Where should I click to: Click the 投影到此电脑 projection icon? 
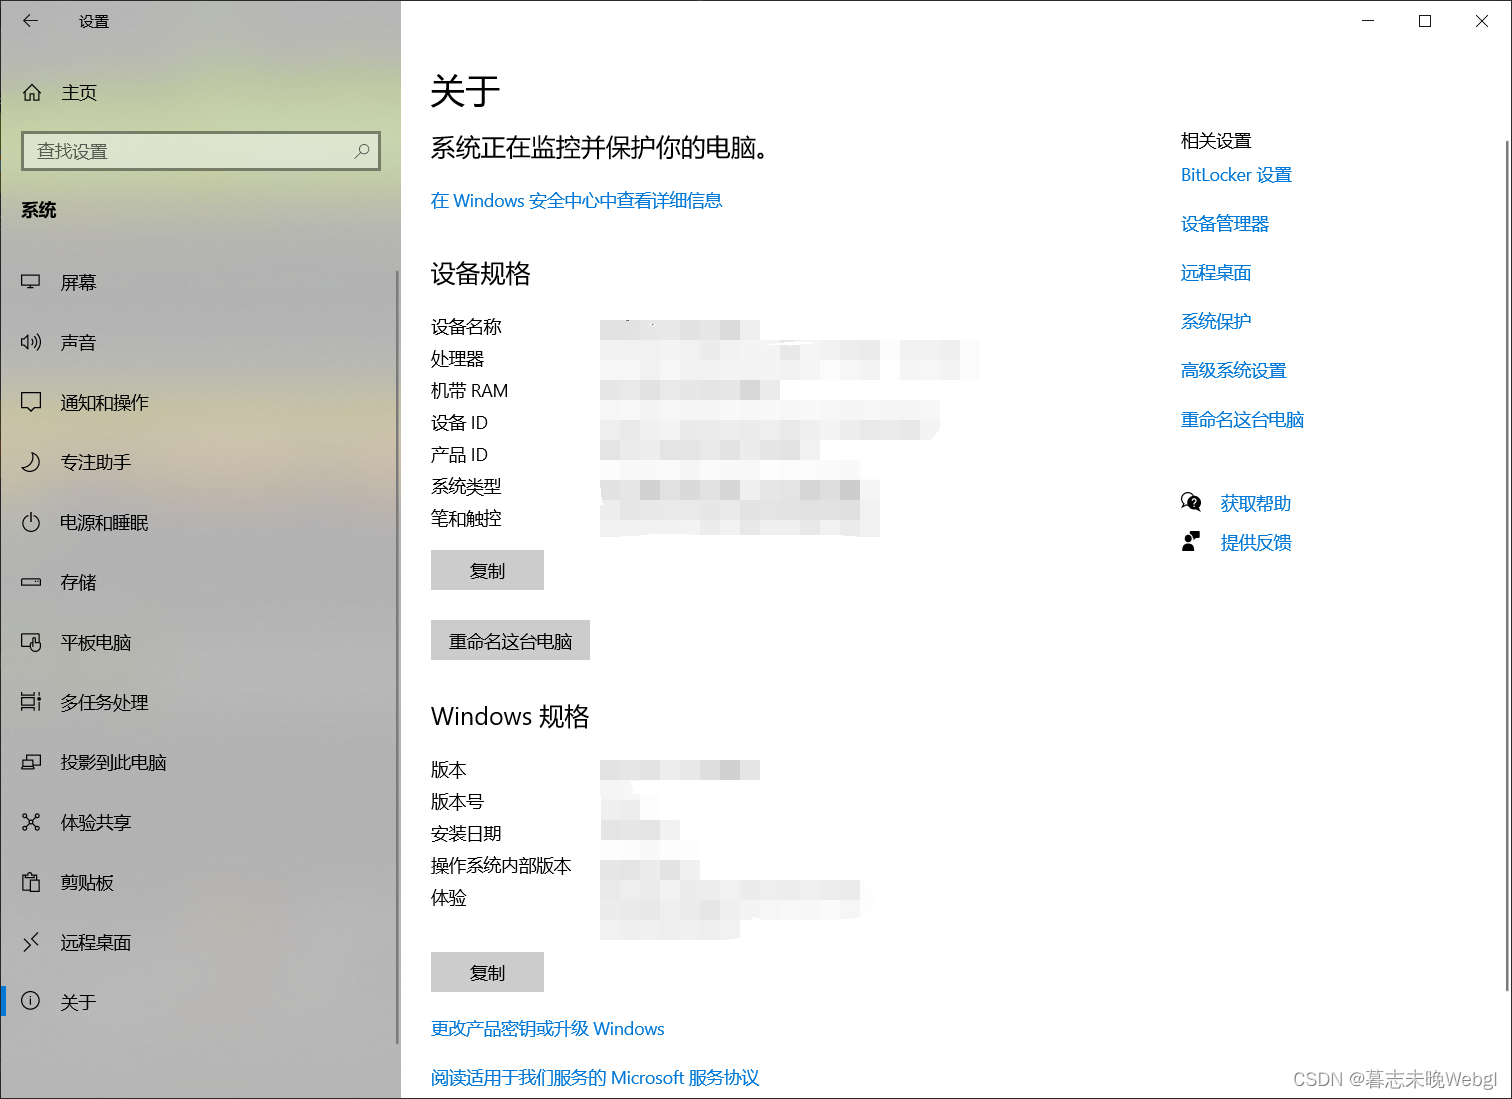pyautogui.click(x=31, y=762)
